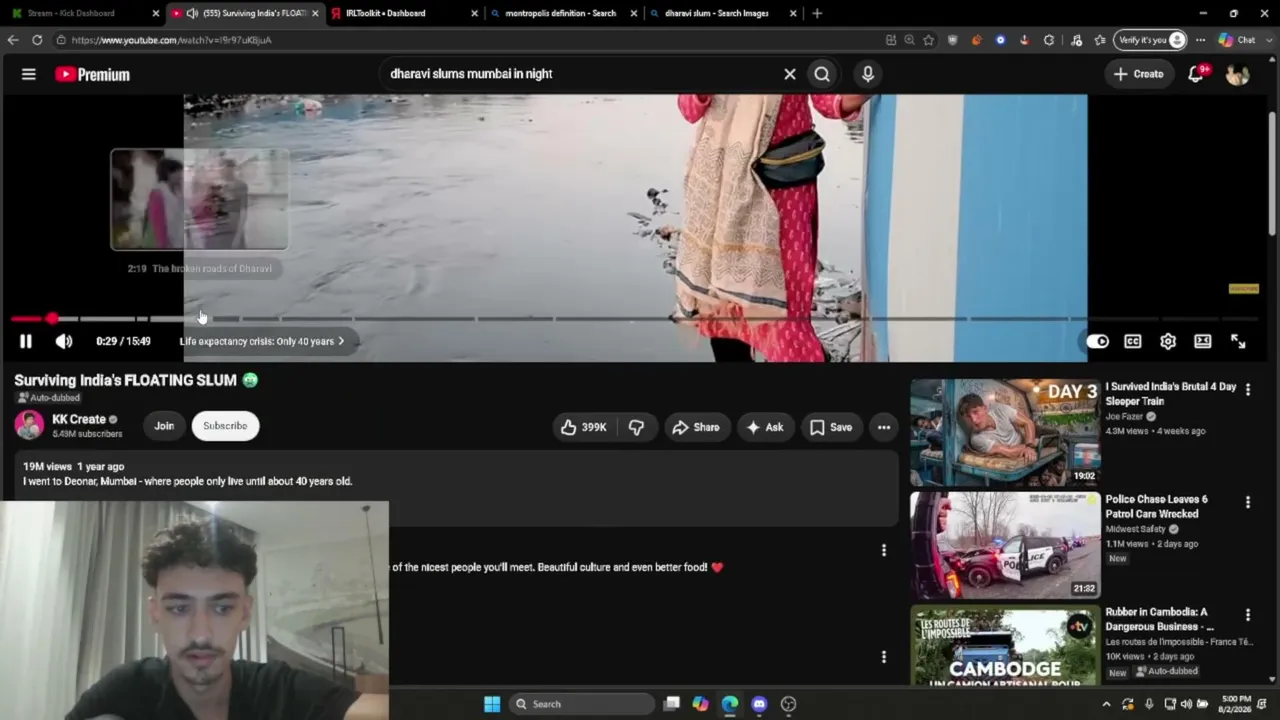Image resolution: width=1280 pixels, height=720 pixels.
Task: Open the Windows Start menu
Action: coord(492,704)
